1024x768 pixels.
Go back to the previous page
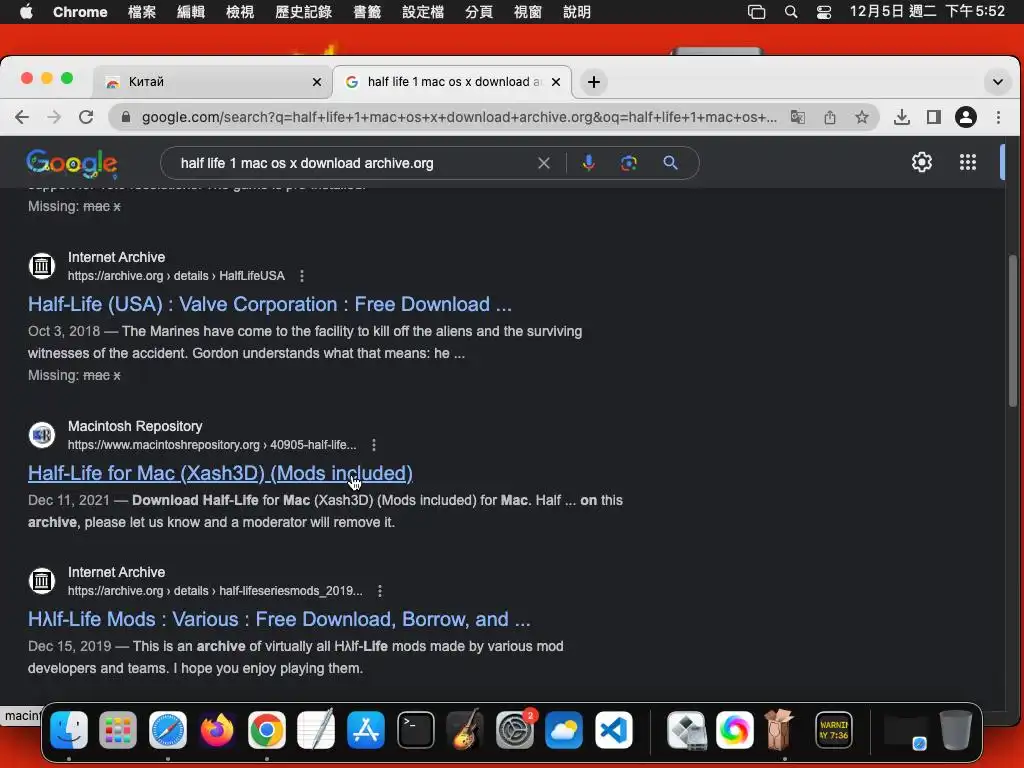[22, 117]
